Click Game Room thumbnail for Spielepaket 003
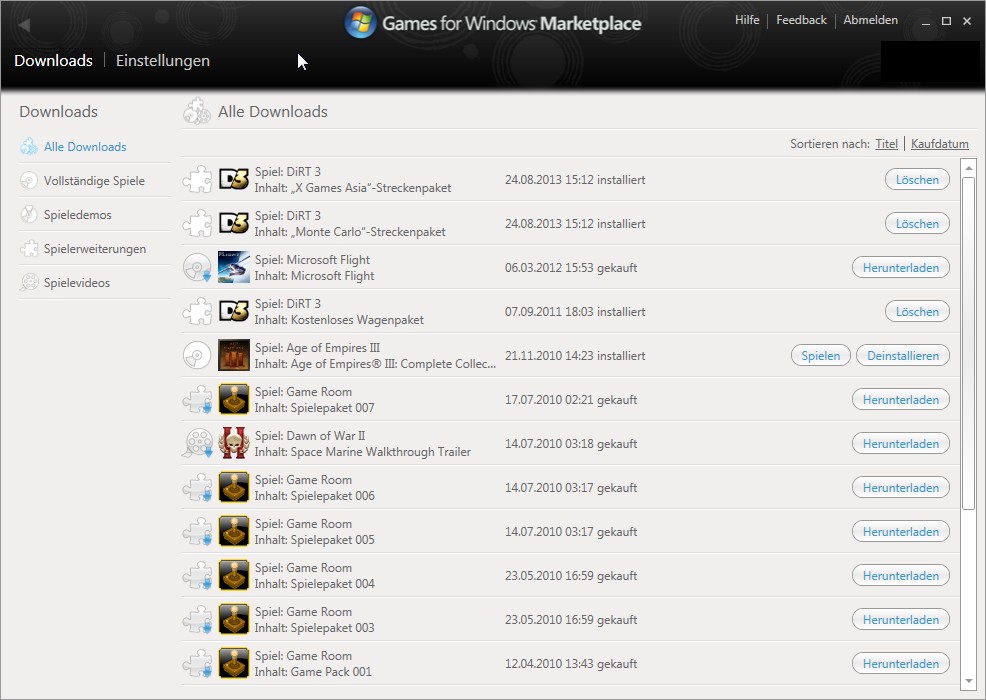Image resolution: width=986 pixels, height=700 pixels. pos(234,619)
